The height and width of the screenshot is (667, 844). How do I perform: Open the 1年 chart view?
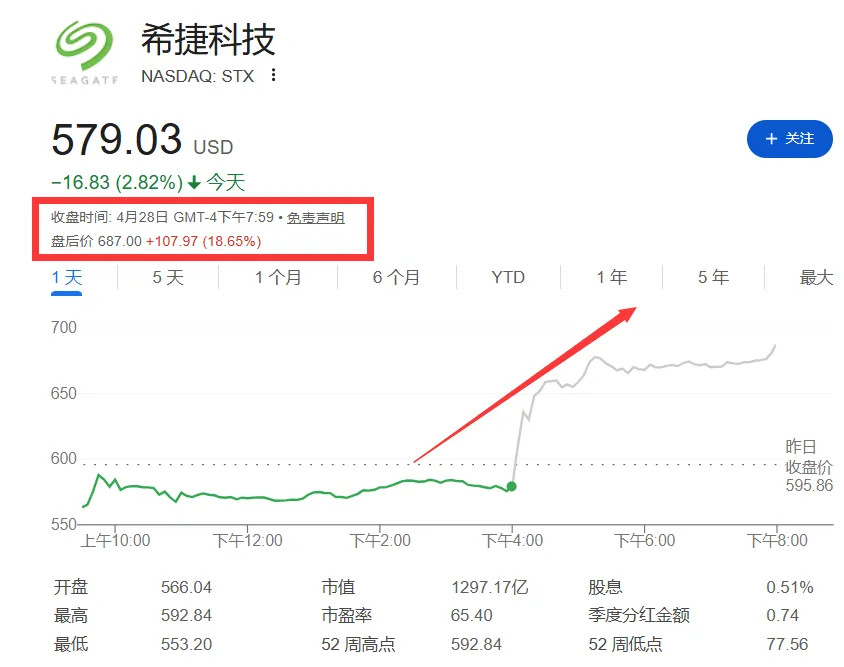(x=611, y=278)
